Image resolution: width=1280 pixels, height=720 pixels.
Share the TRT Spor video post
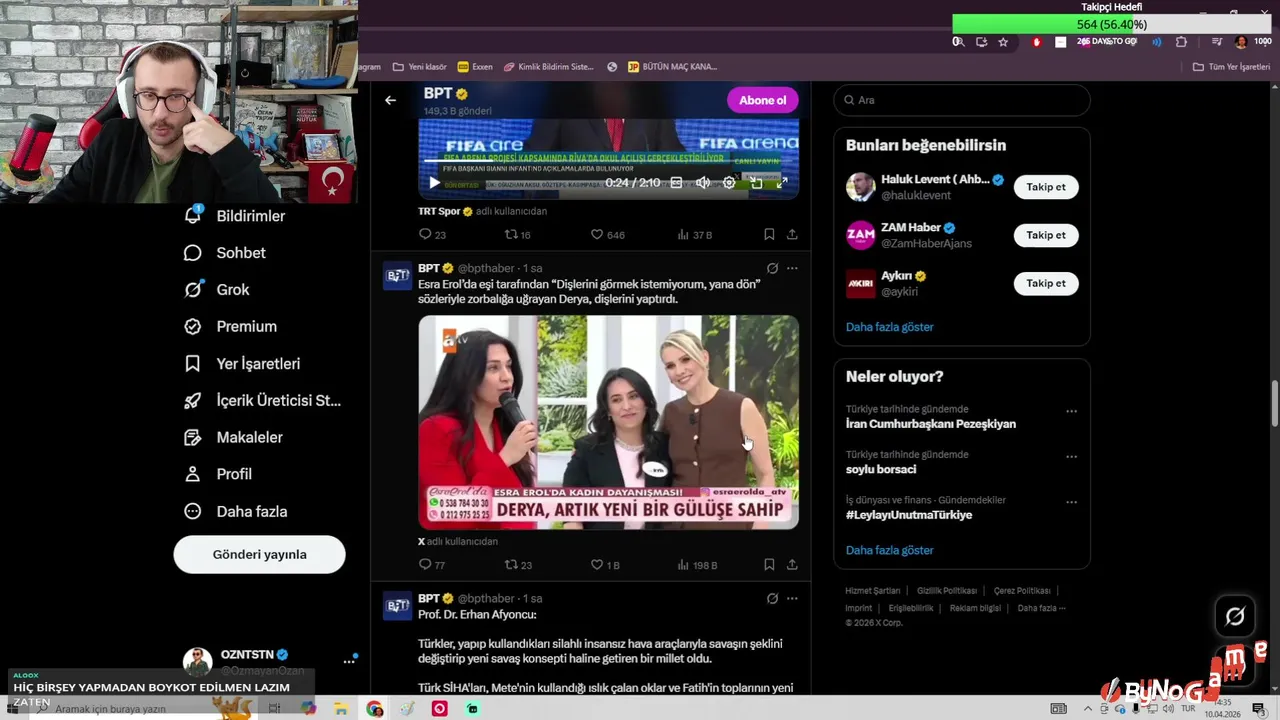pos(792,235)
